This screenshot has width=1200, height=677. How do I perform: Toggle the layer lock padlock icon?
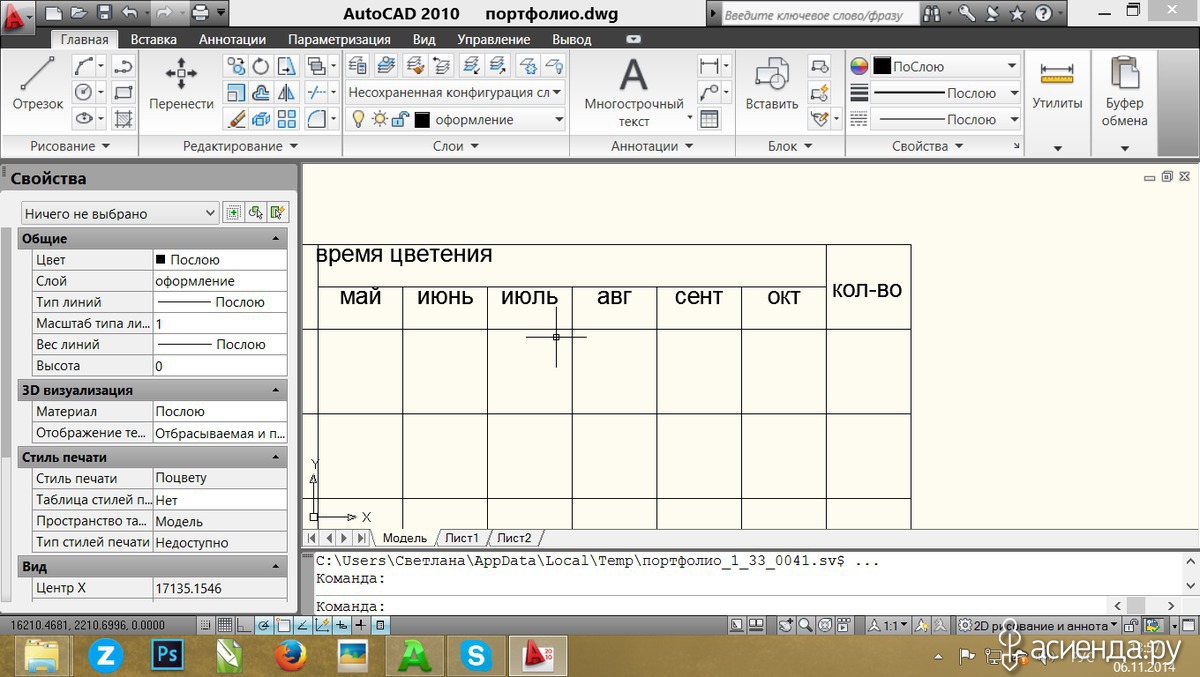[x=400, y=120]
